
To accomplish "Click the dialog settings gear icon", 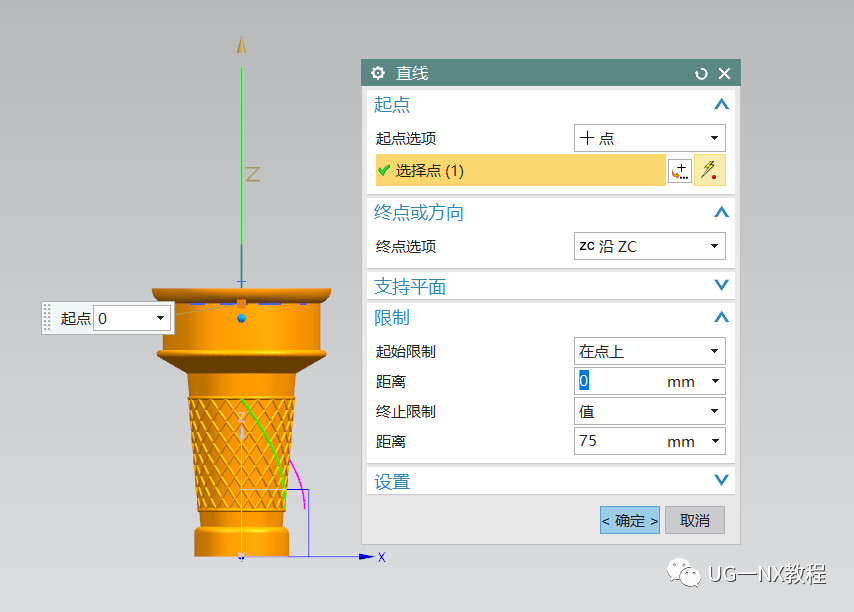I will (x=378, y=73).
